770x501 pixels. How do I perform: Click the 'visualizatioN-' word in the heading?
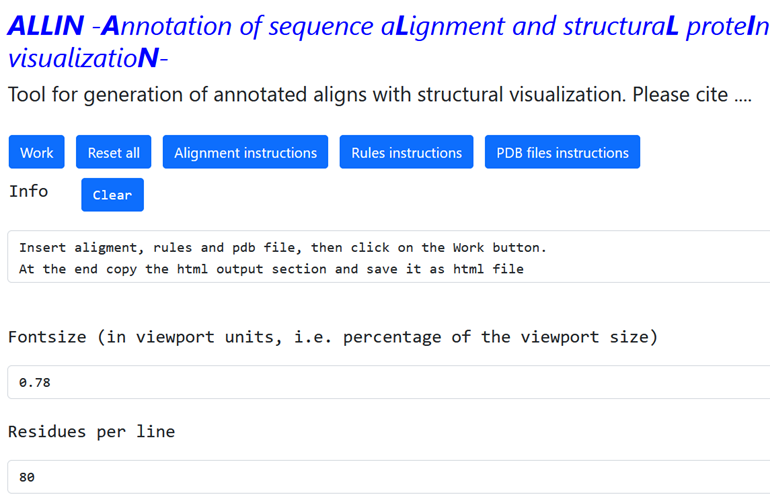tap(87, 59)
